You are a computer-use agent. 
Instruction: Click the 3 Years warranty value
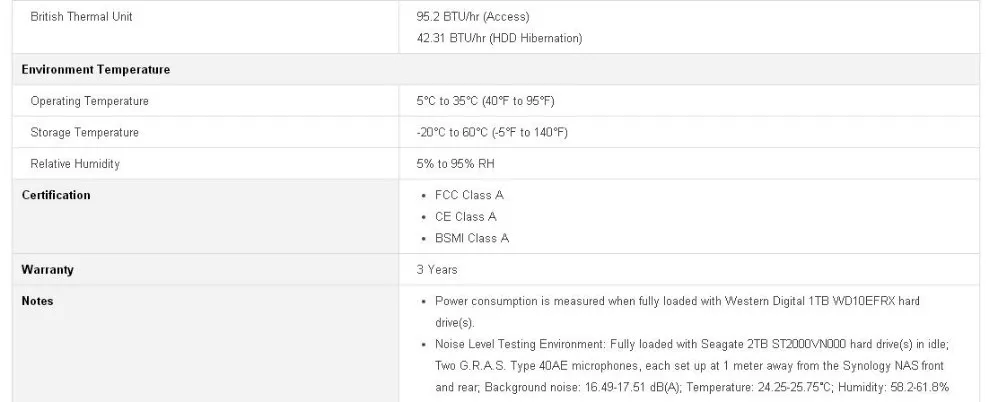(x=437, y=269)
